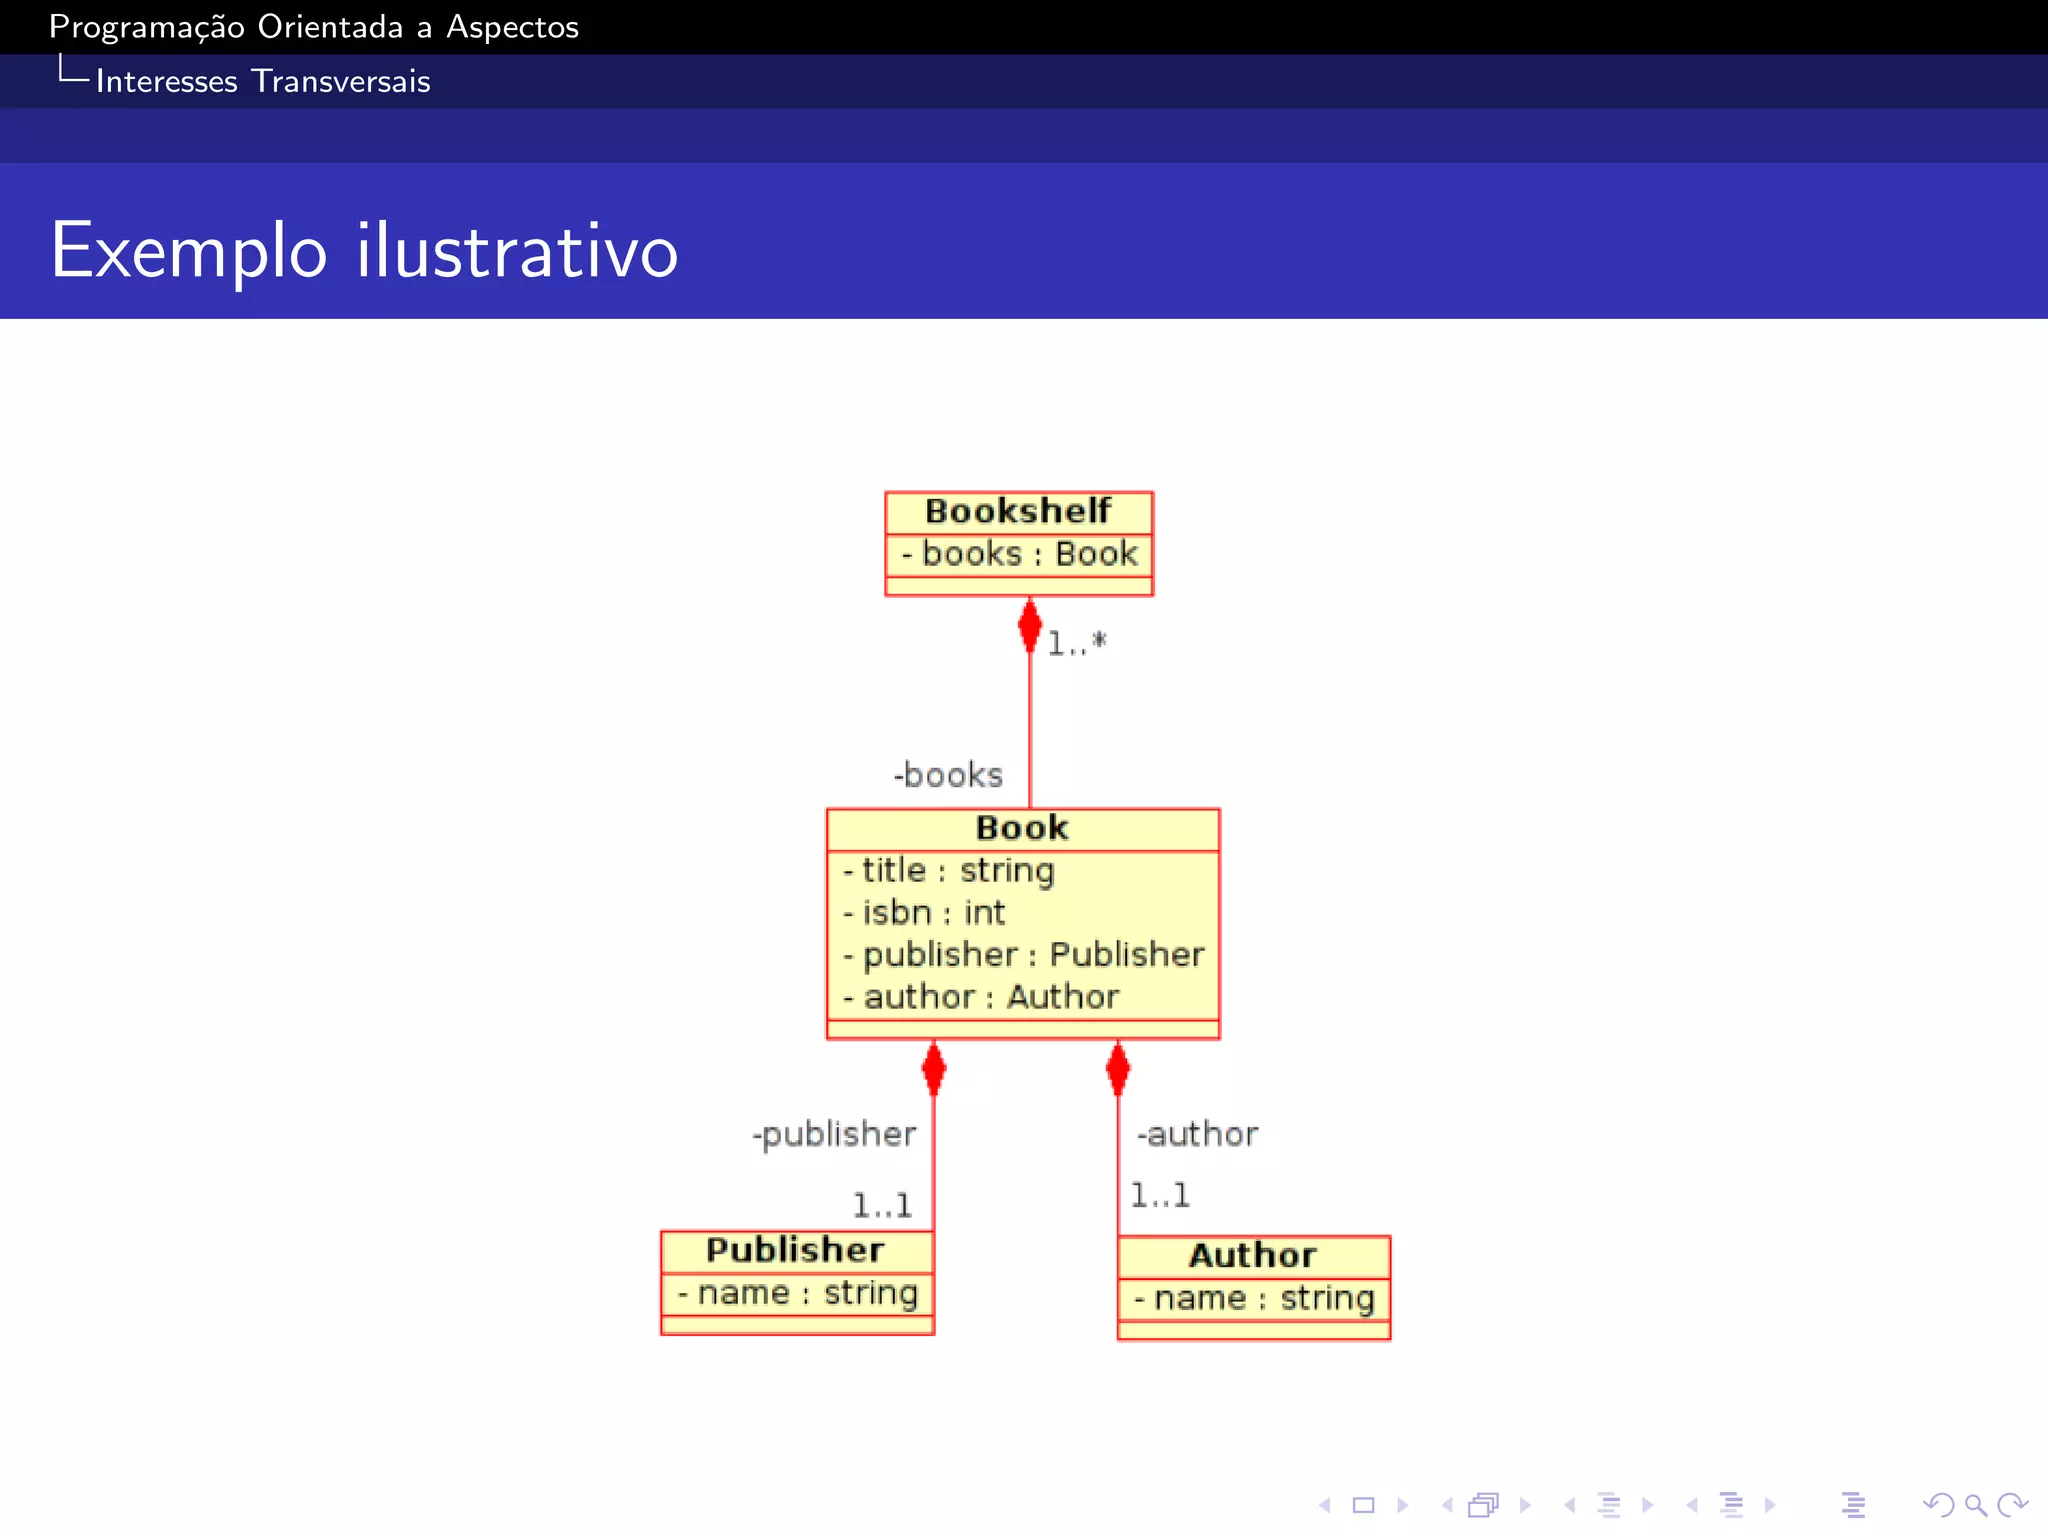Jump to next subsection arrow
This screenshot has height=1536, width=2048.
pyautogui.click(x=1648, y=1505)
